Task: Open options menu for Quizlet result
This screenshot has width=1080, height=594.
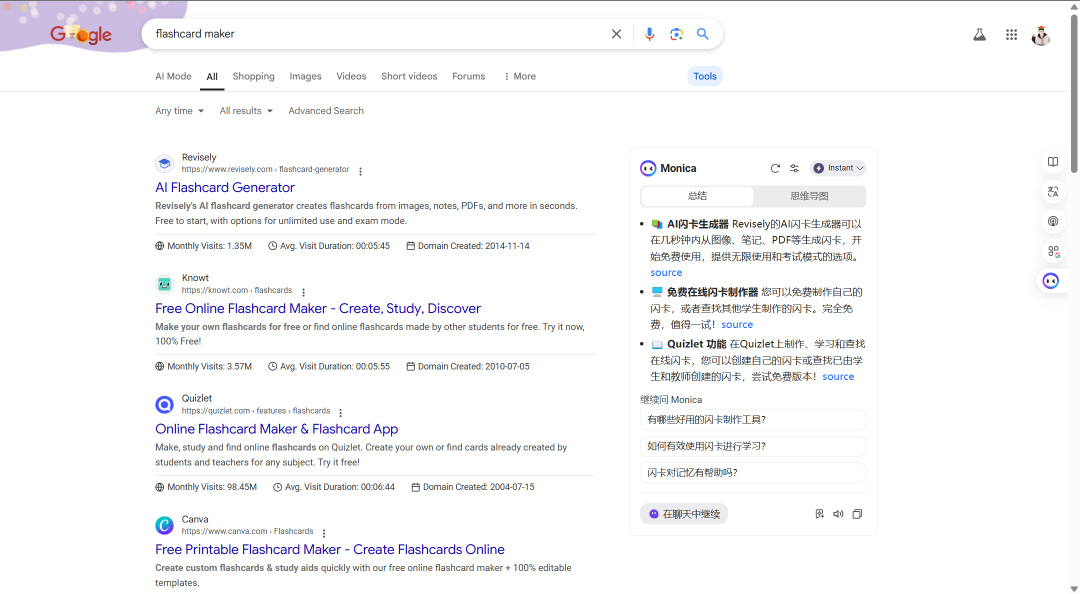Action: [340, 412]
